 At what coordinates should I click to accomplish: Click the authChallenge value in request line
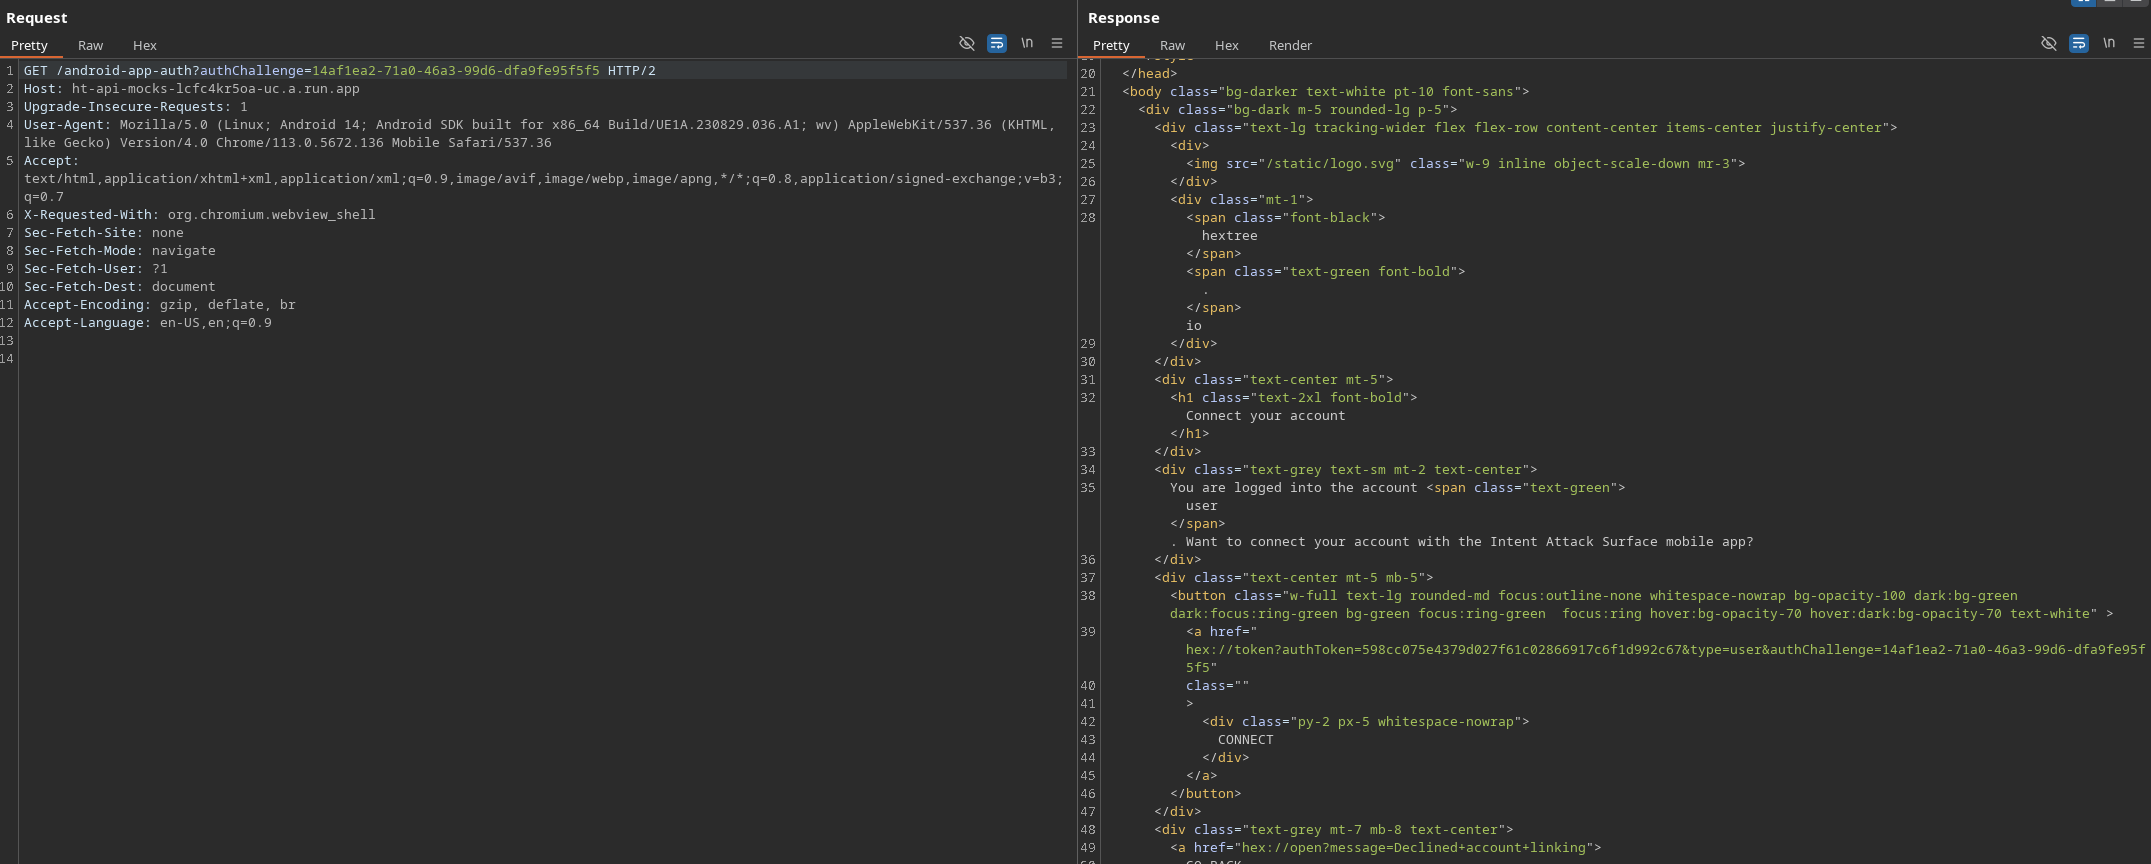click(x=455, y=71)
